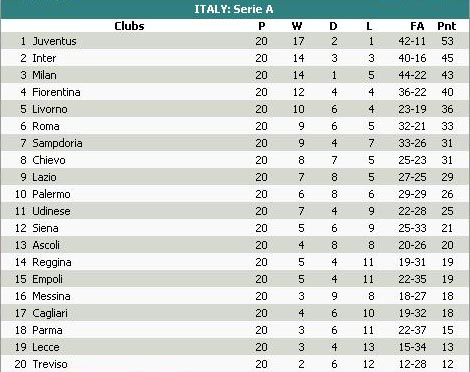470x372 pixels.
Task: Click the Pnt column header
Action: pyautogui.click(x=446, y=26)
